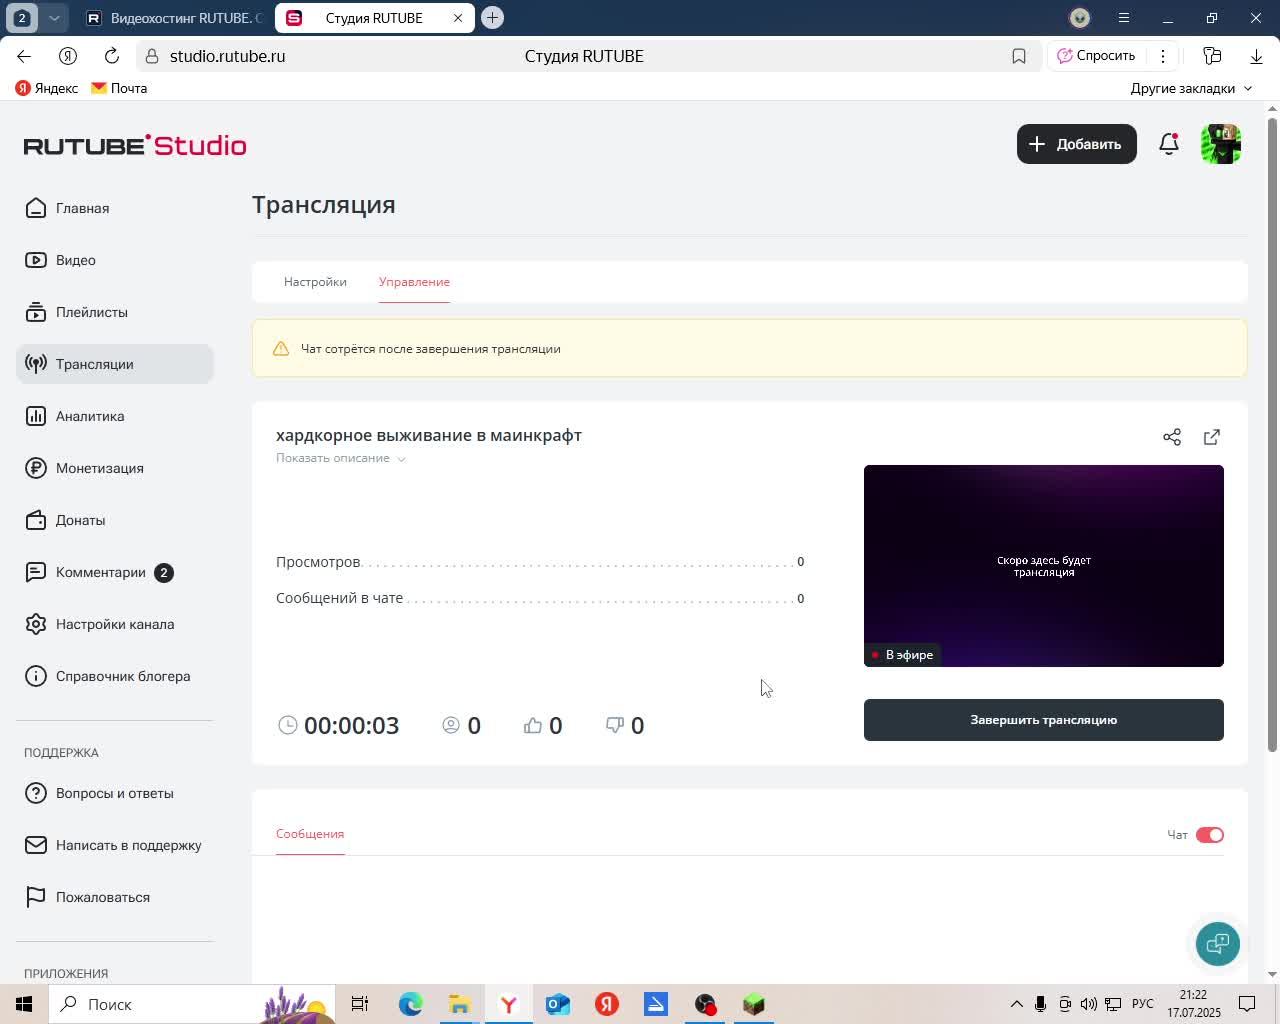
Task: Open Почта bookmark
Action: coord(119,88)
